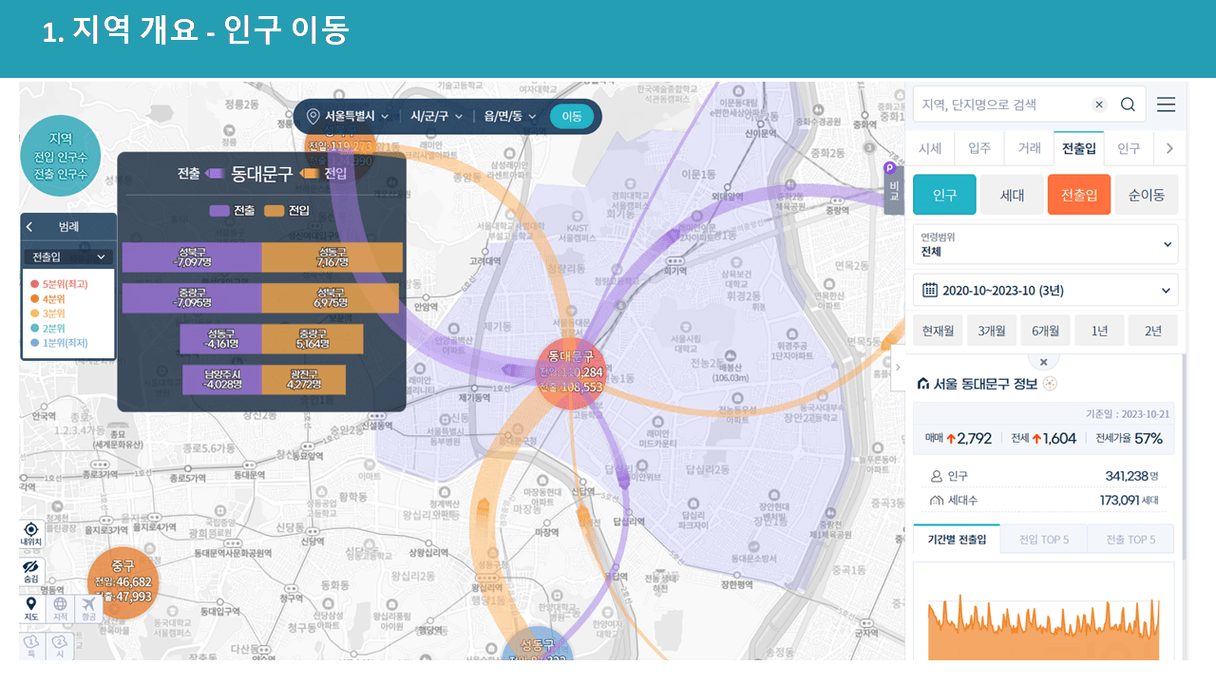The height and width of the screenshot is (684, 1216).
Task: Click the location pin icon beside 서울특별시
Action: [313, 117]
